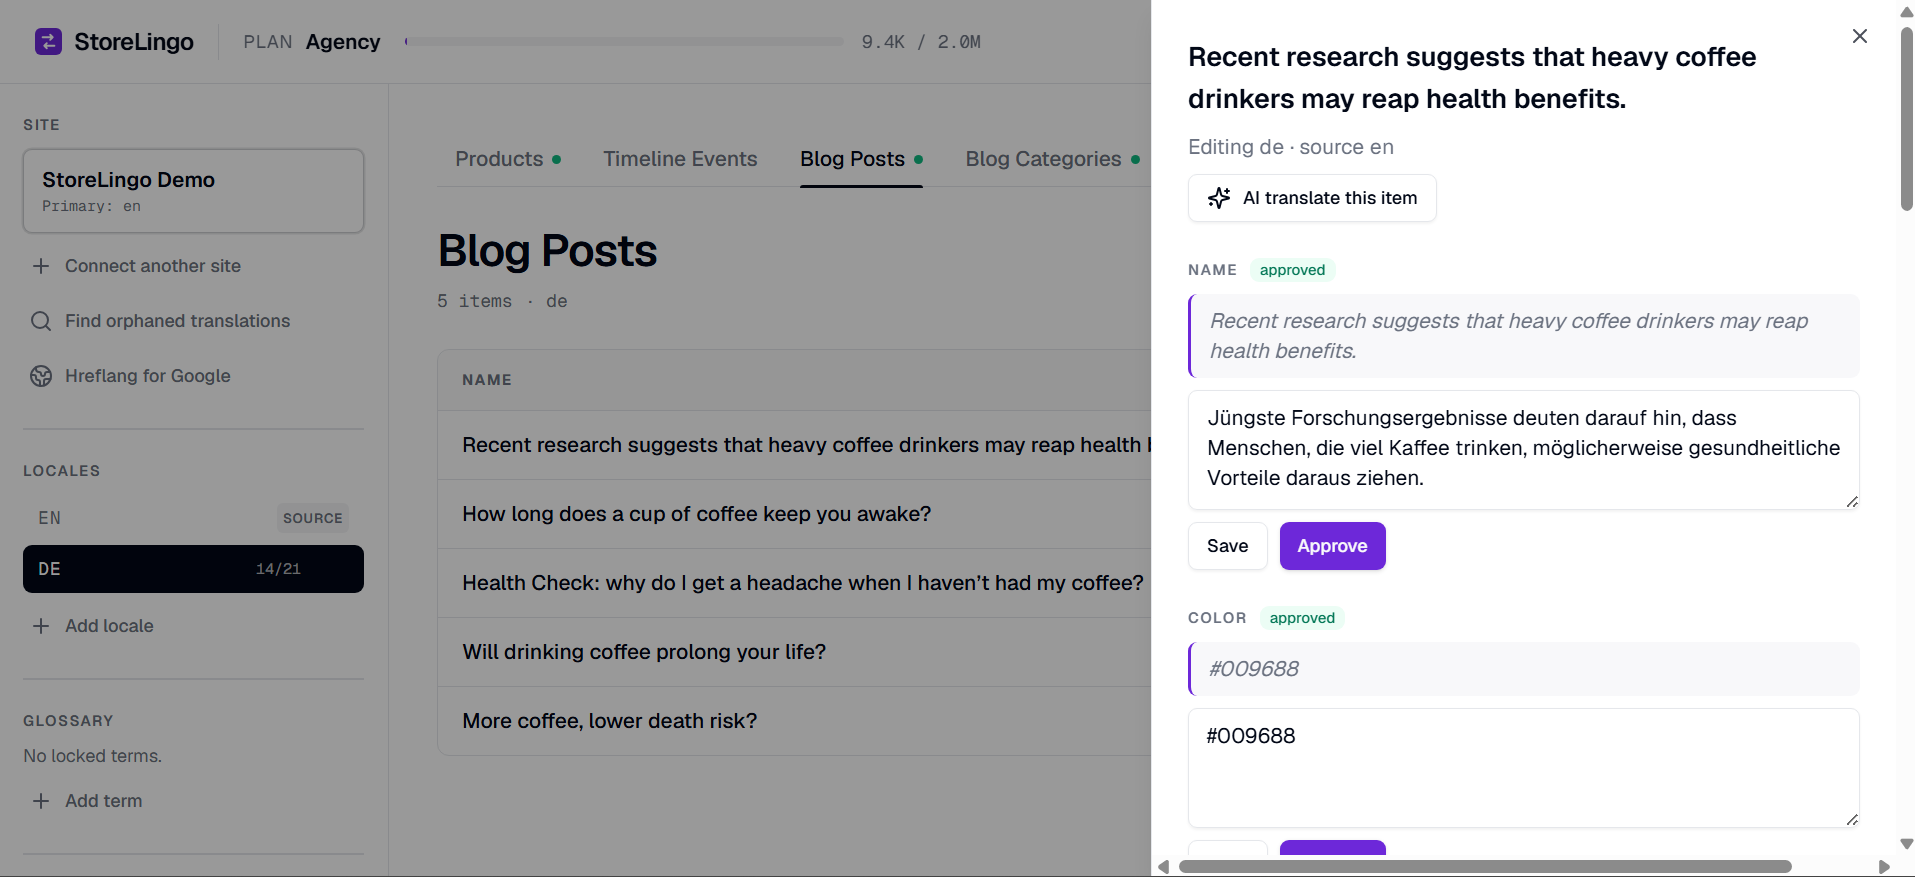Switch to the Blog Posts tab

point(861,159)
